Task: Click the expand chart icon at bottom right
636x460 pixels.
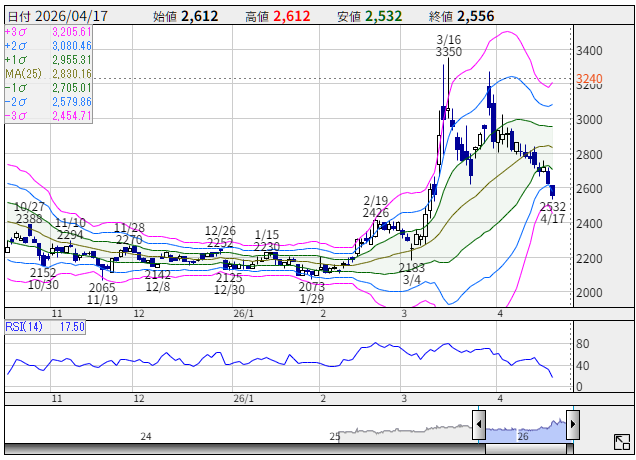Action: pos(621,442)
